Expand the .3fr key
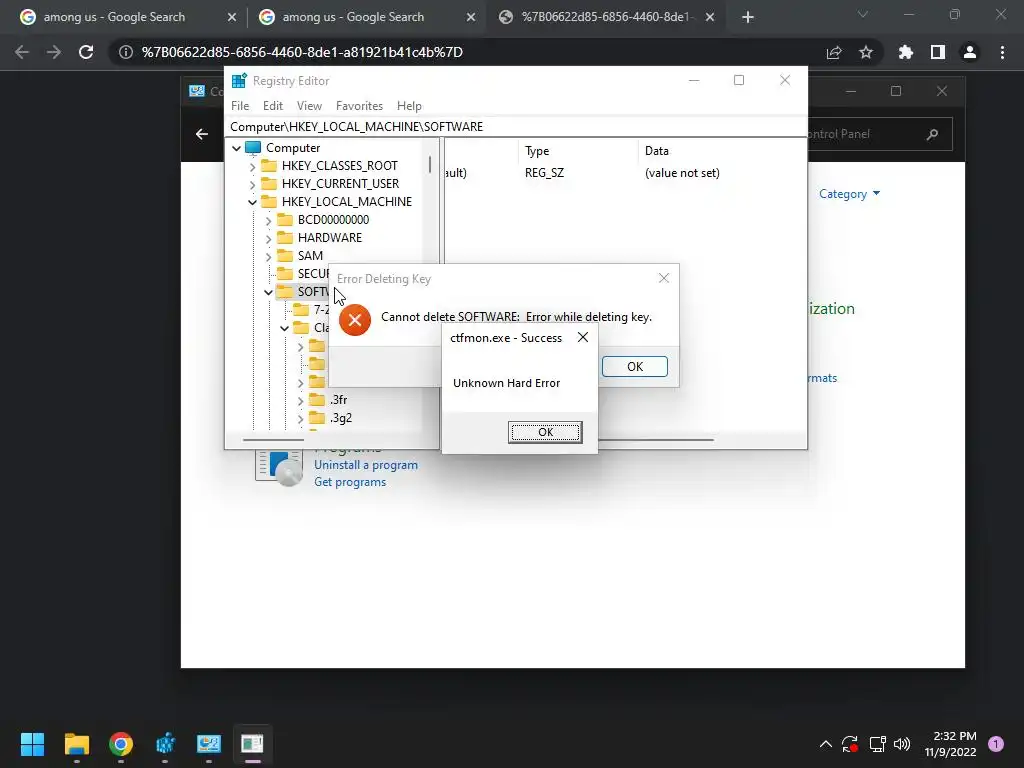The height and width of the screenshot is (768, 1024). [300, 400]
